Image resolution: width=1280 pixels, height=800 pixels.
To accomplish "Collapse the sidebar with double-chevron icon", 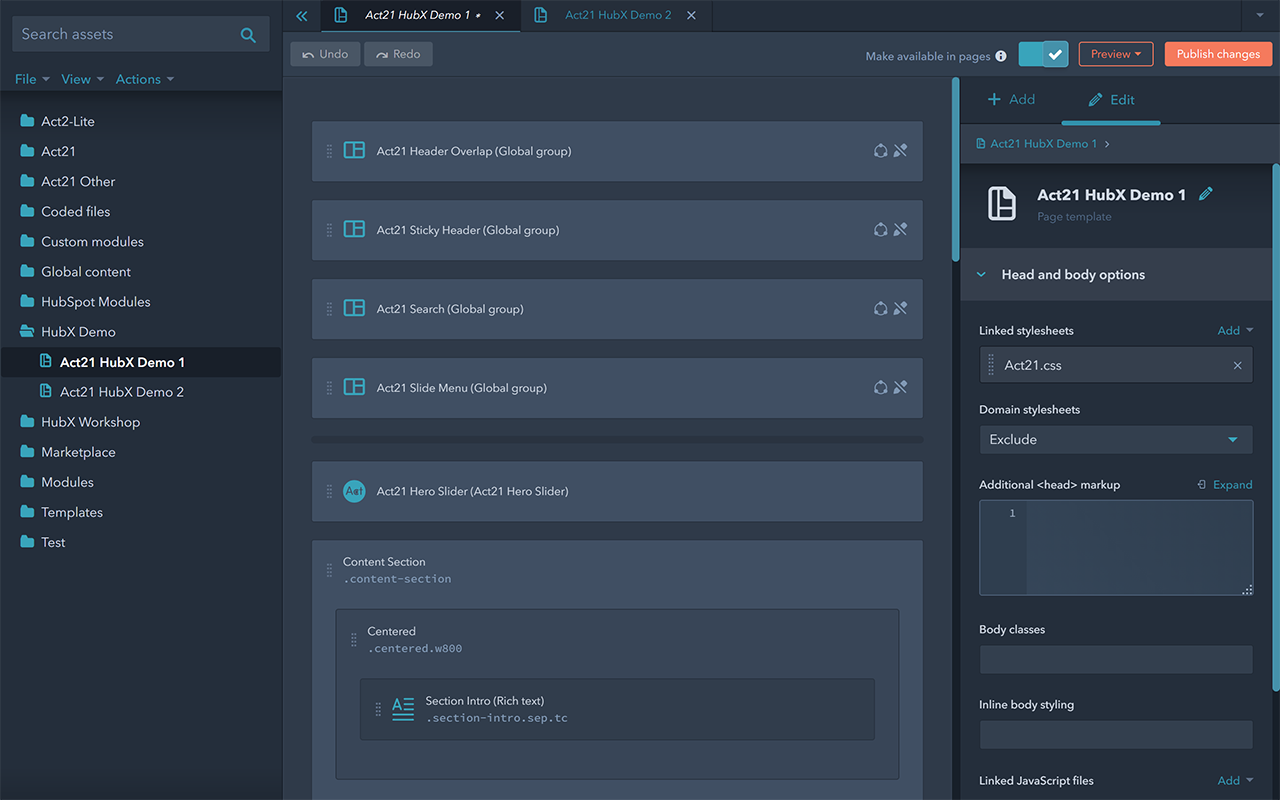I will click(x=302, y=16).
